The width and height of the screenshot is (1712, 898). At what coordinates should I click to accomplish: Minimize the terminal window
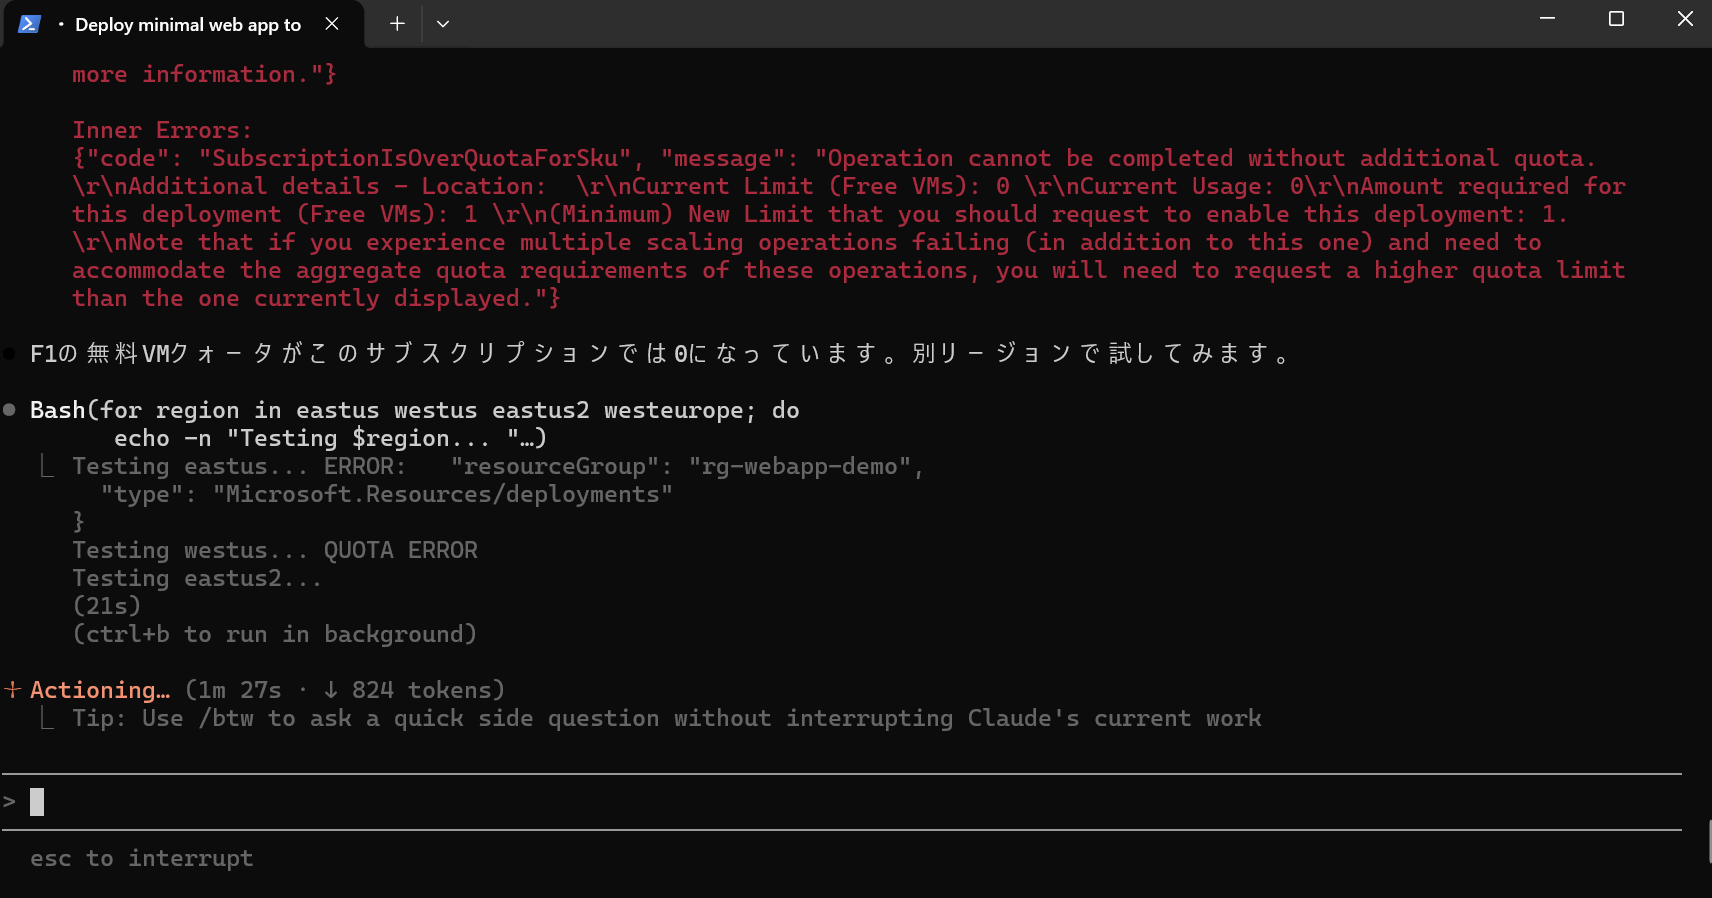(x=1547, y=19)
